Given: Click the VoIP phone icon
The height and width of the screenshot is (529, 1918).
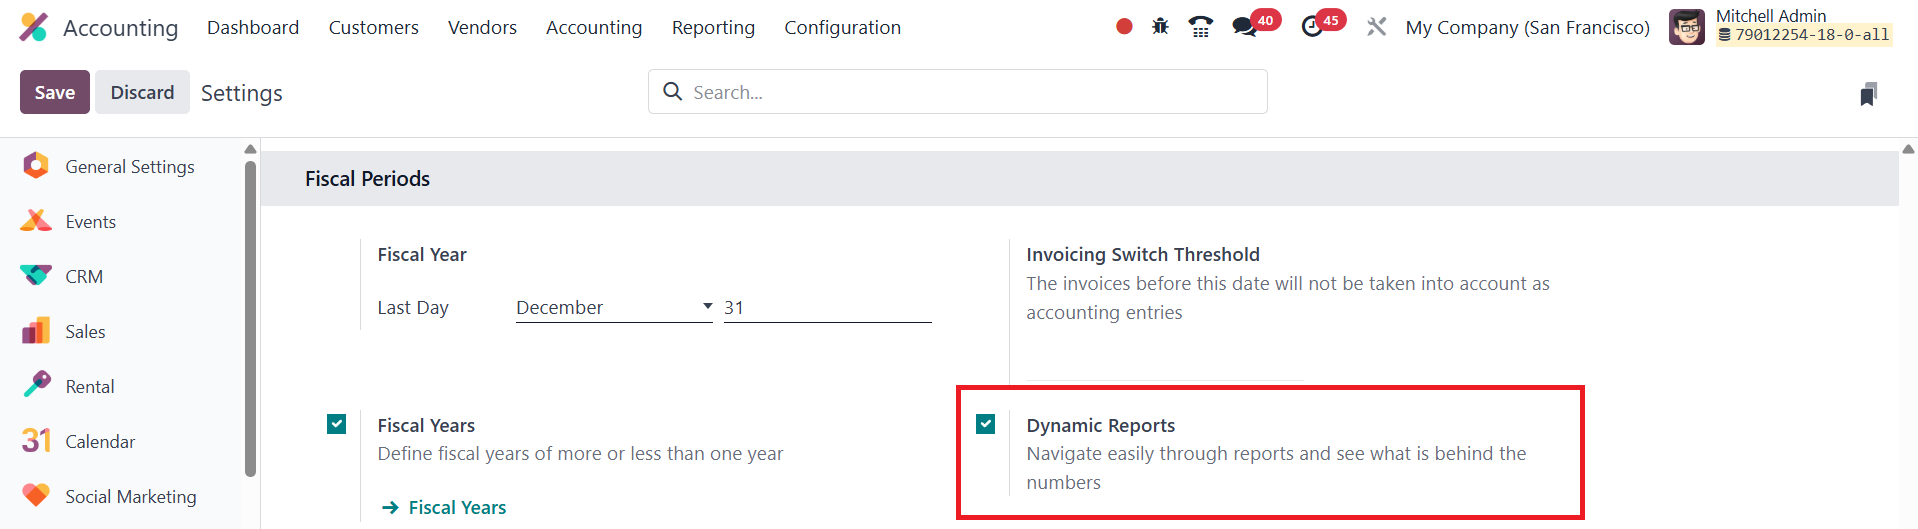Looking at the screenshot, I should point(1200,27).
